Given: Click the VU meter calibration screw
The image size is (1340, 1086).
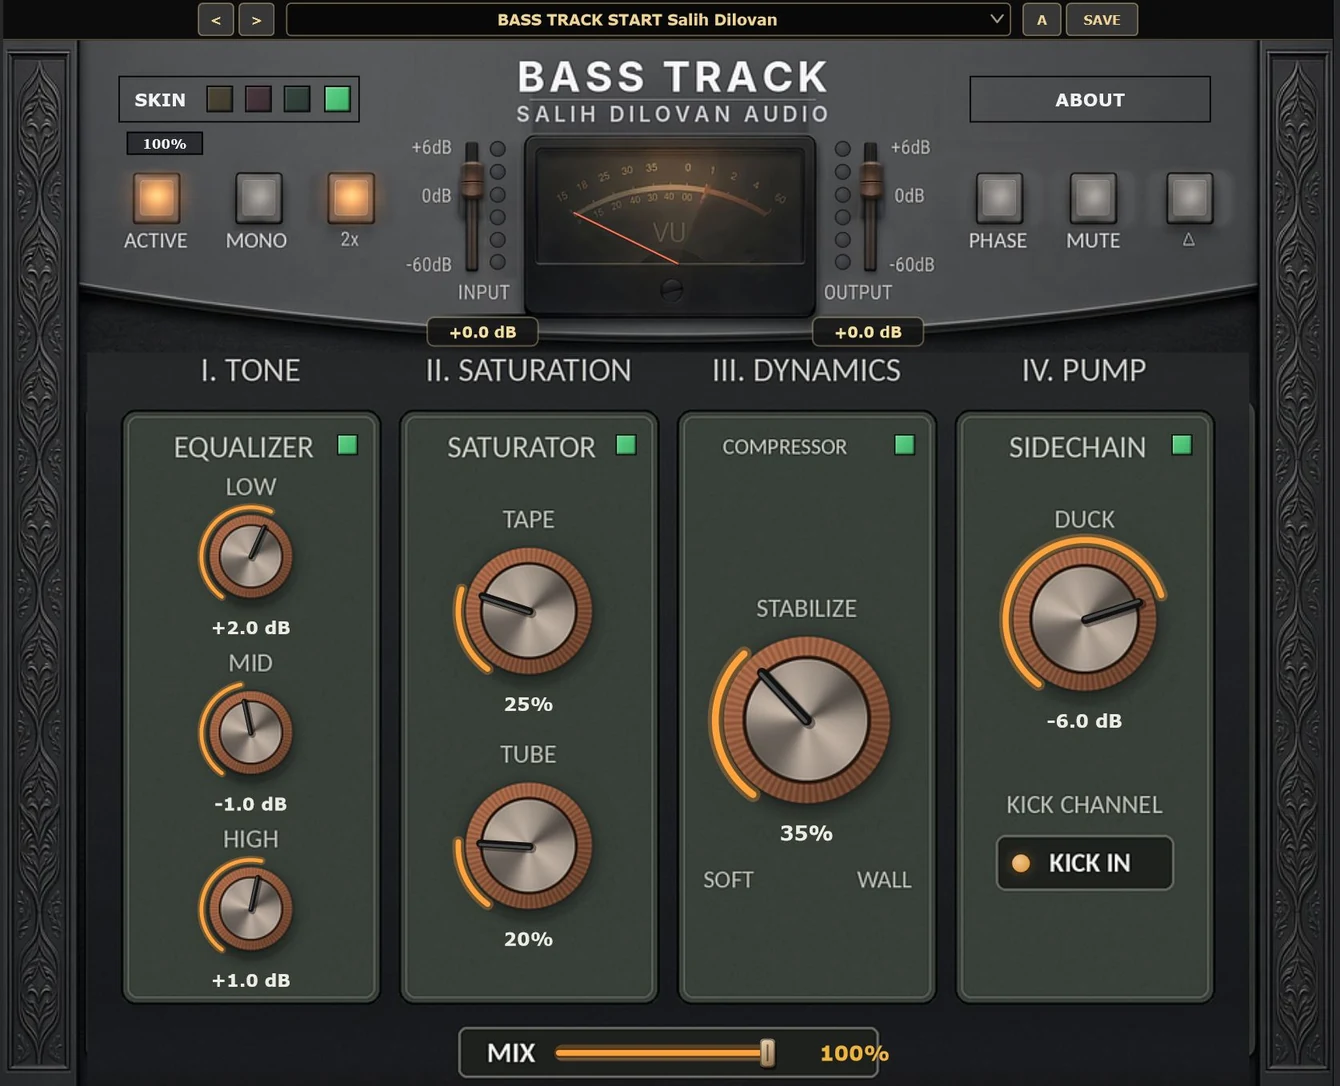Looking at the screenshot, I should [x=672, y=291].
